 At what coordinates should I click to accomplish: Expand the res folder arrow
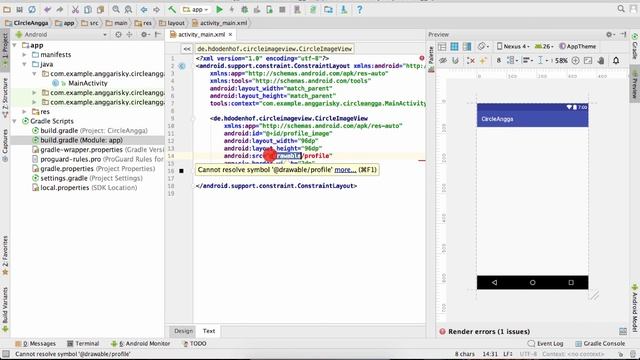tap(24, 111)
